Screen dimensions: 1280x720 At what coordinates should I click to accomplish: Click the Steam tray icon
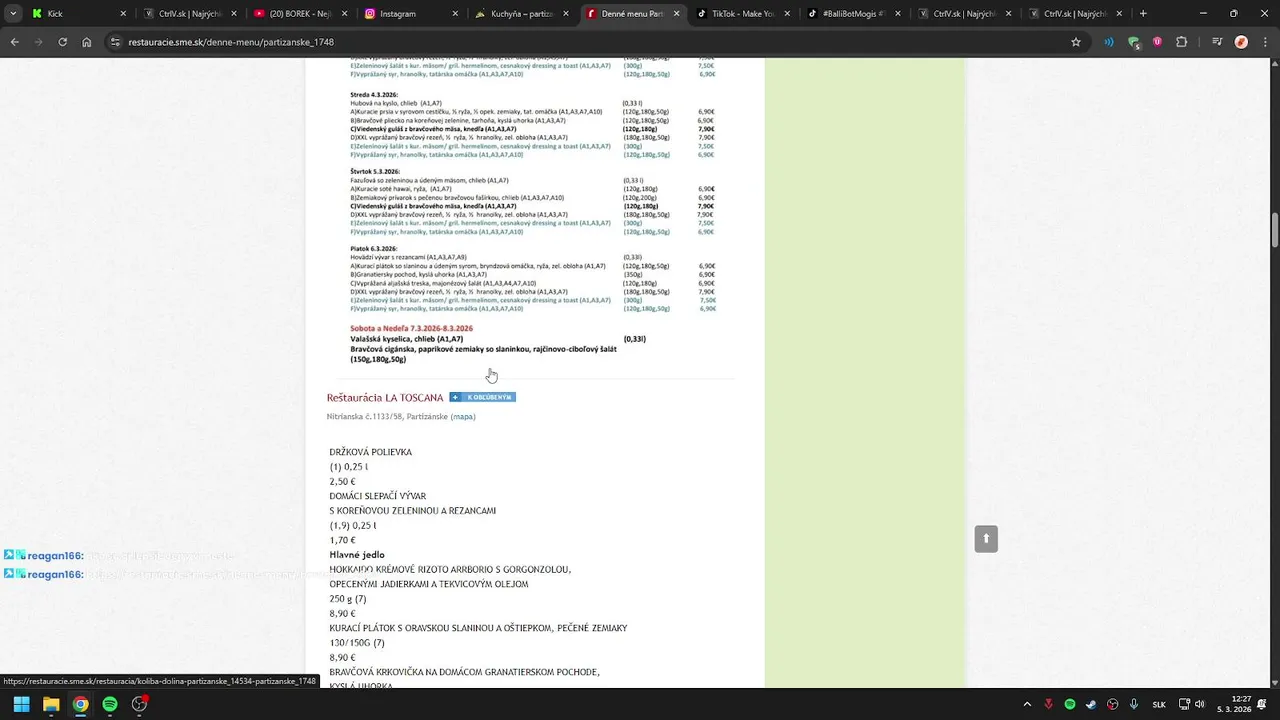[x=1091, y=704]
